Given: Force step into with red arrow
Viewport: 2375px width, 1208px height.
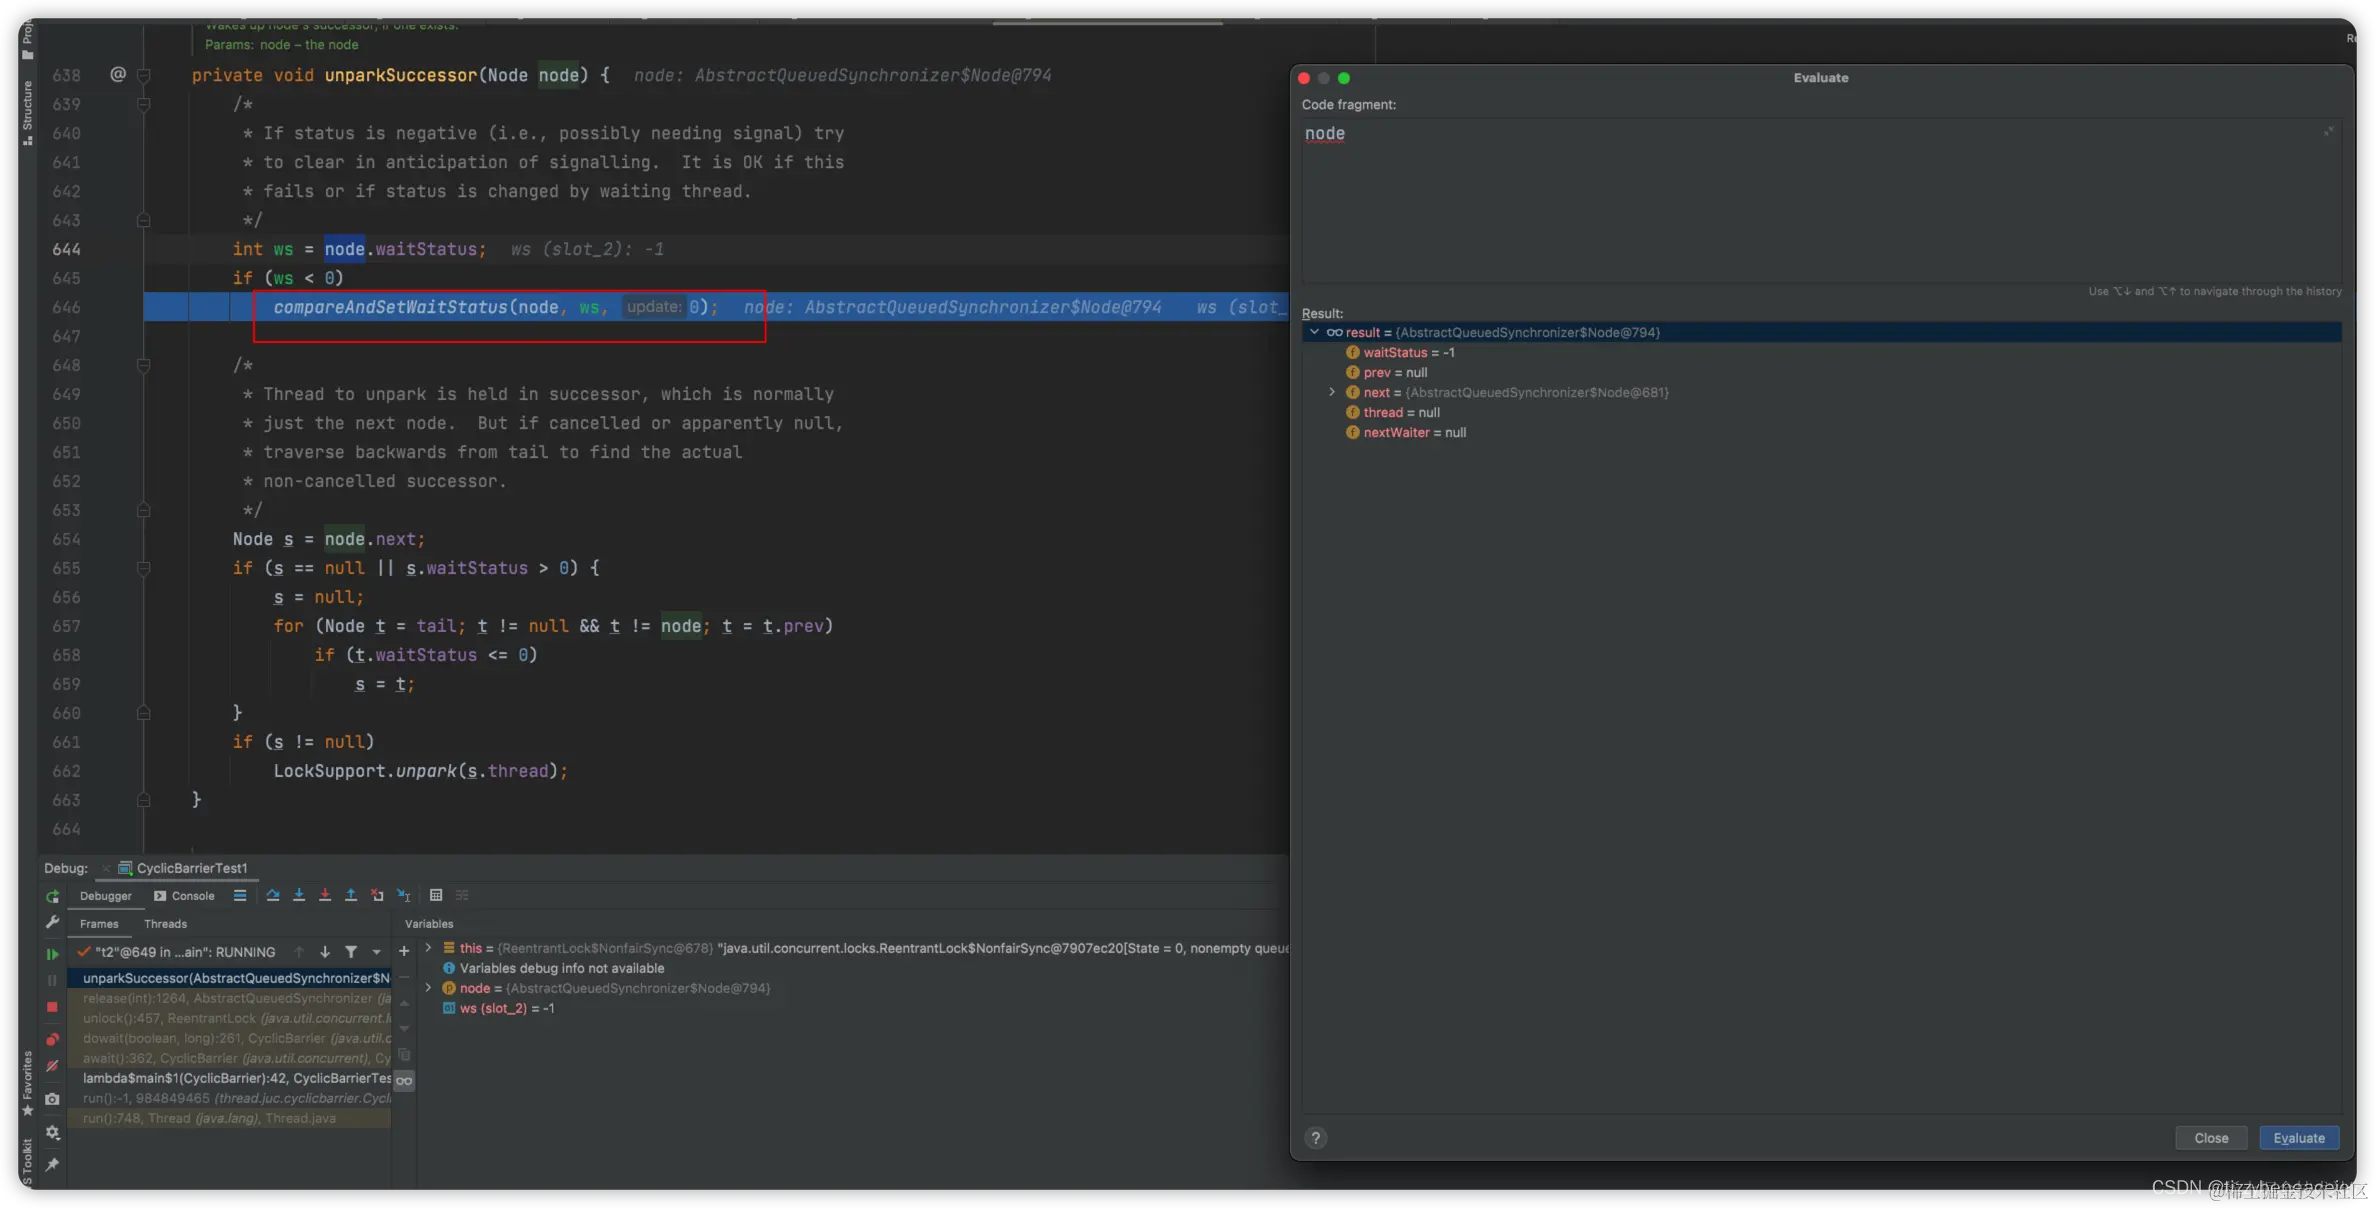Looking at the screenshot, I should click(325, 896).
